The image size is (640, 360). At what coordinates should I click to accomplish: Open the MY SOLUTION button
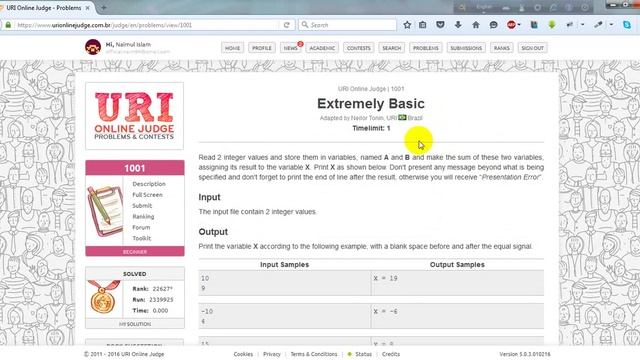pyautogui.click(x=135, y=324)
